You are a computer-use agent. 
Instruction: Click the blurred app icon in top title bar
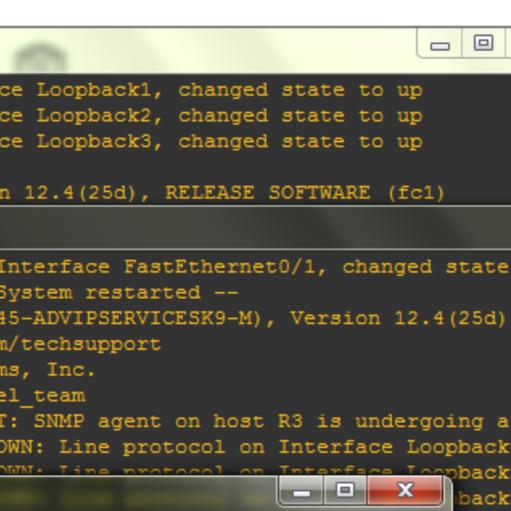(40, 58)
